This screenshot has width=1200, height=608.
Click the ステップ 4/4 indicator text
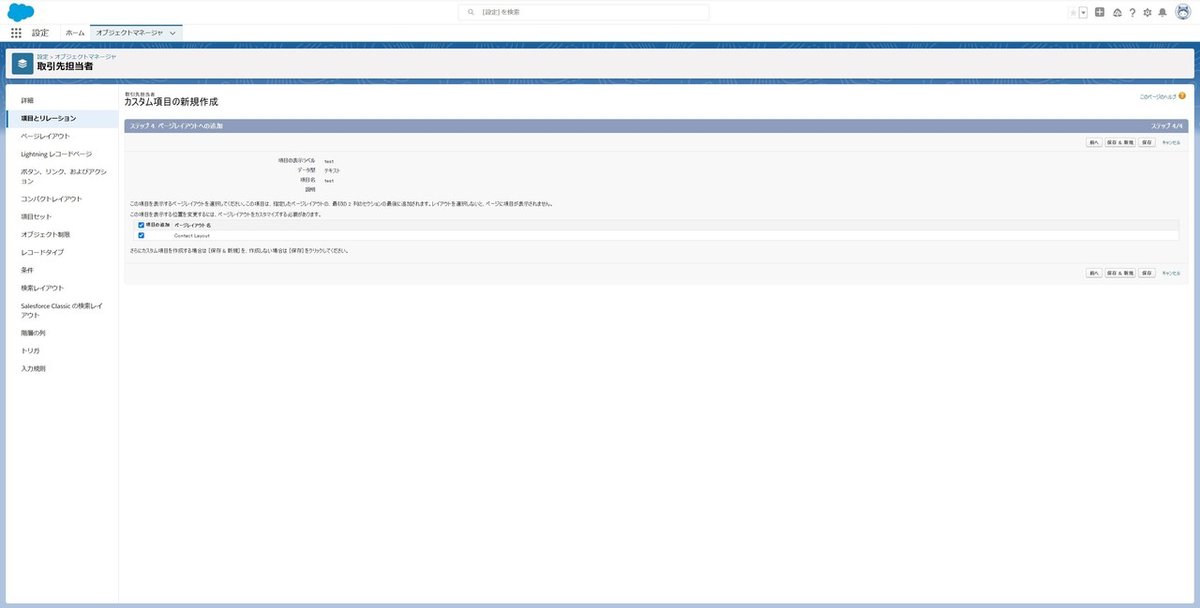[x=1167, y=126]
